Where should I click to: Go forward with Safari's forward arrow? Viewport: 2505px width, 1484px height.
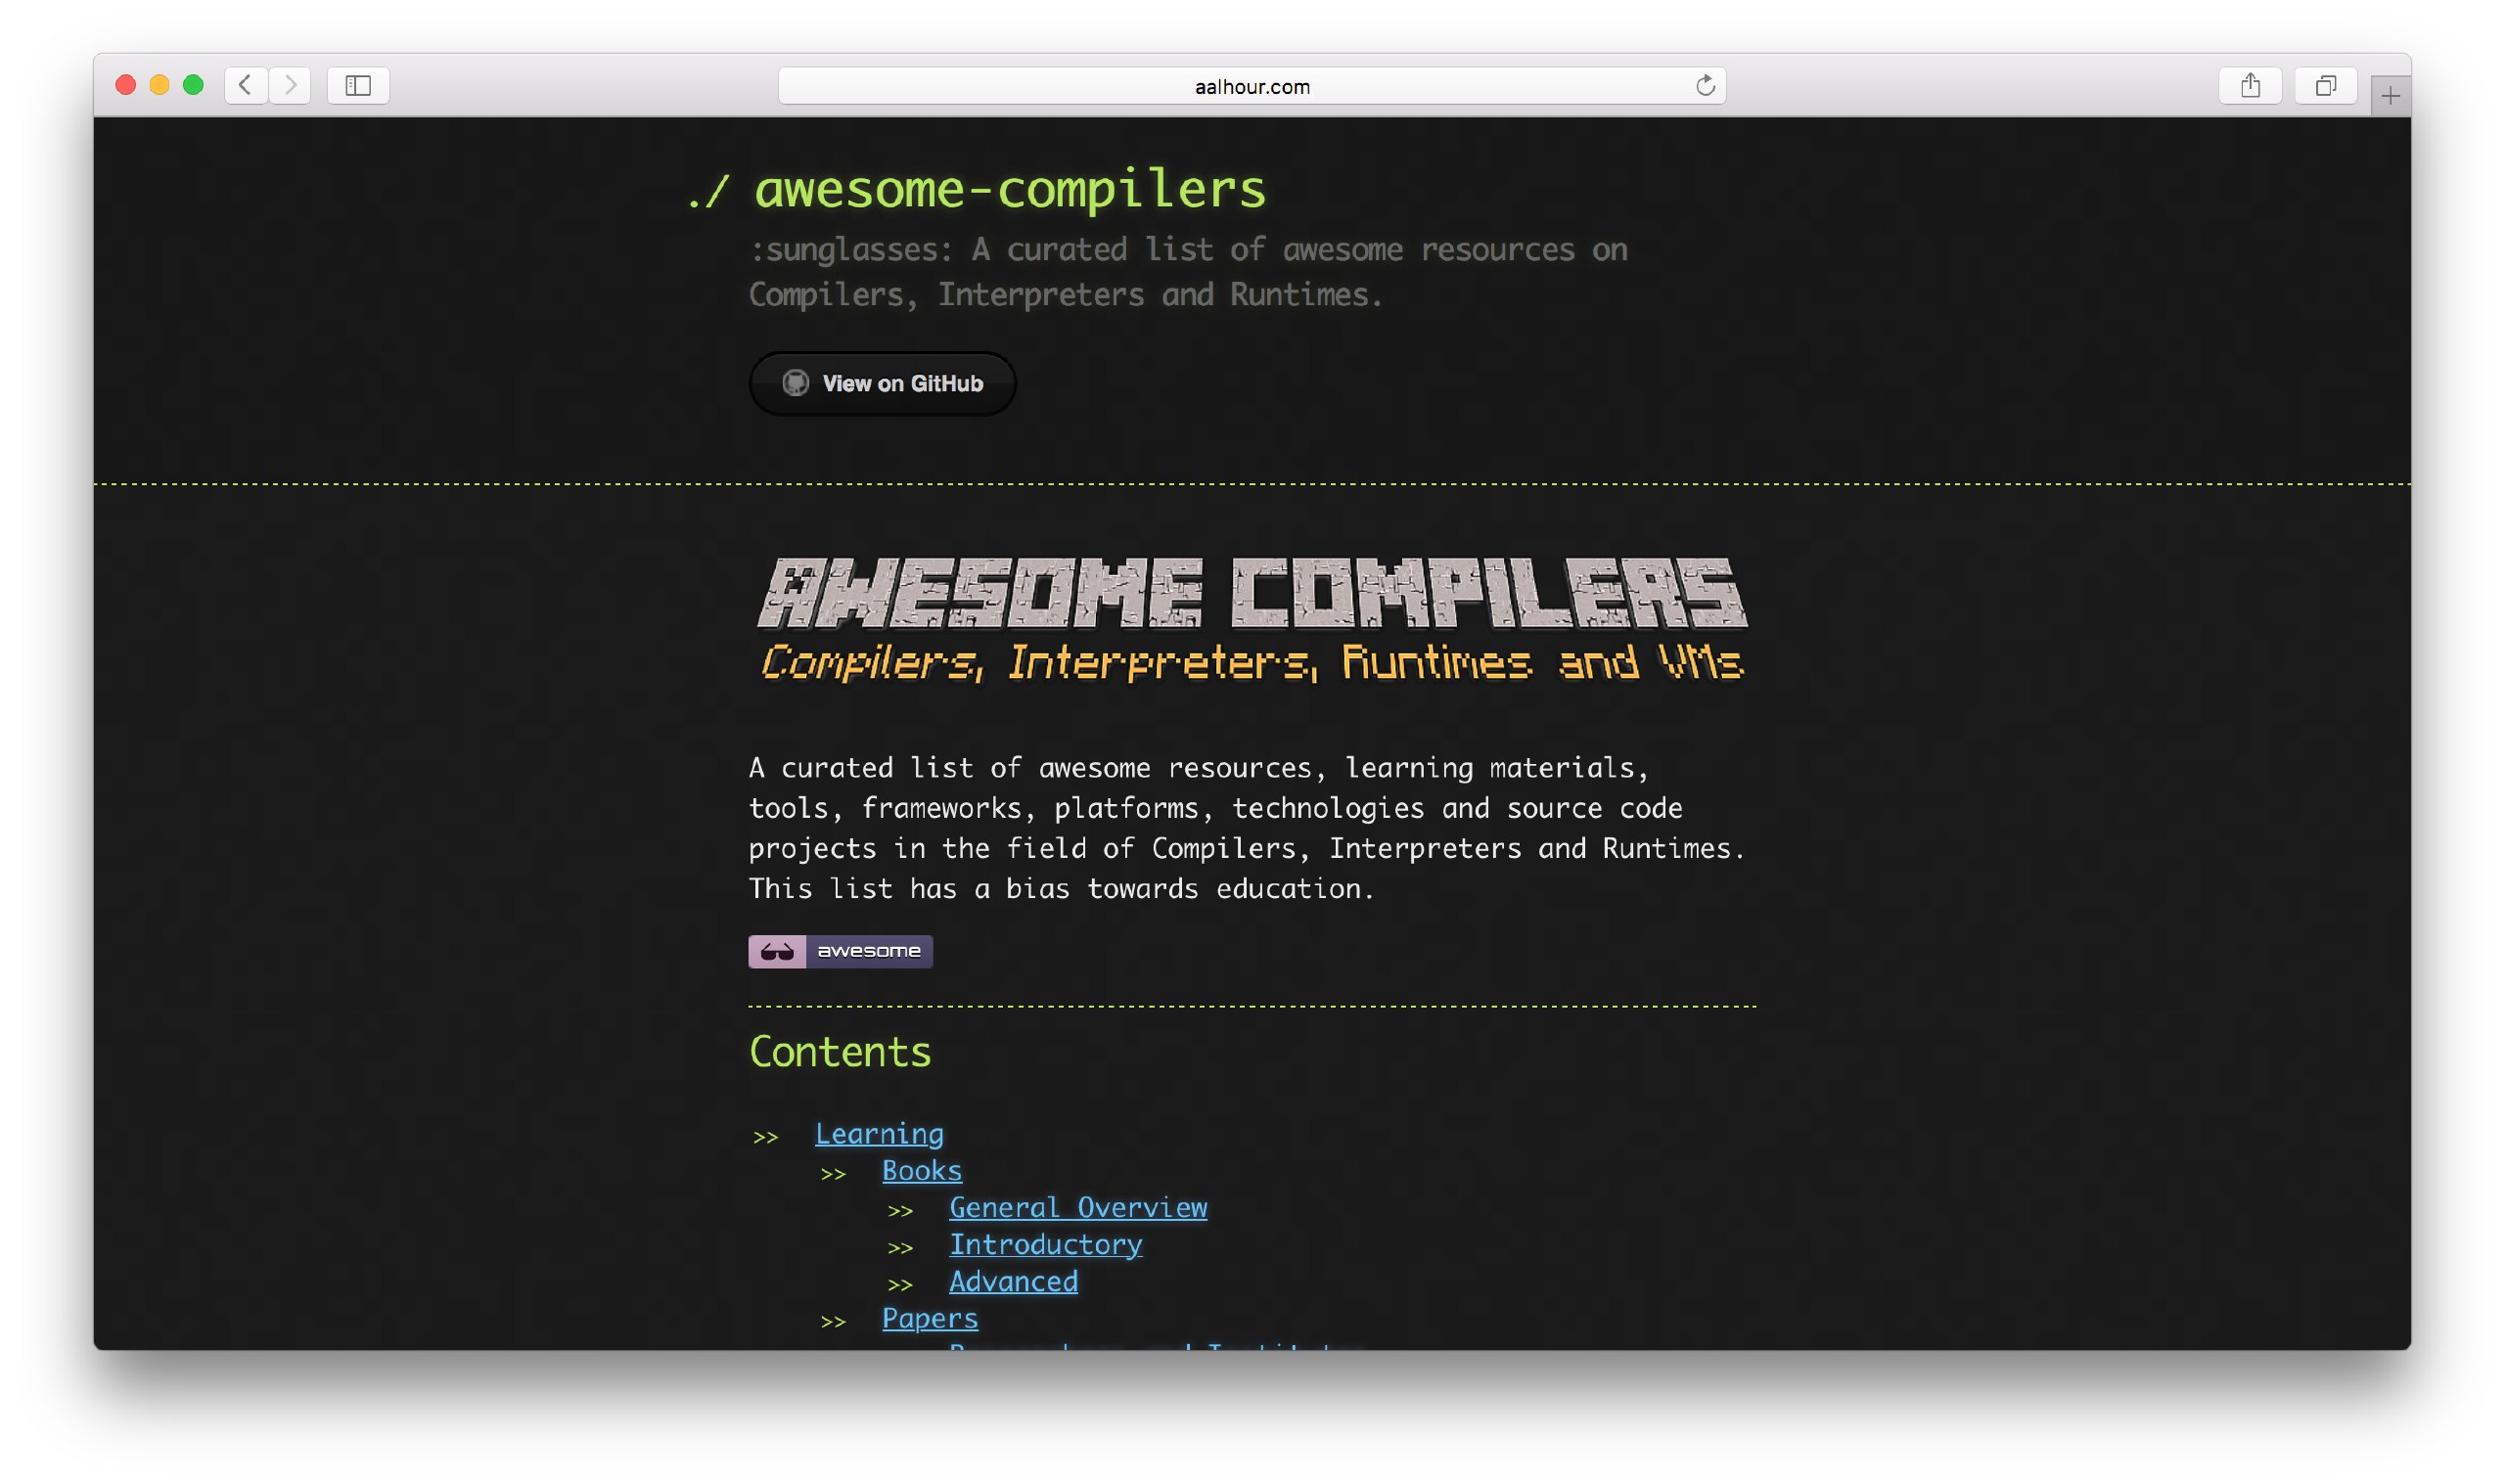pos(290,85)
